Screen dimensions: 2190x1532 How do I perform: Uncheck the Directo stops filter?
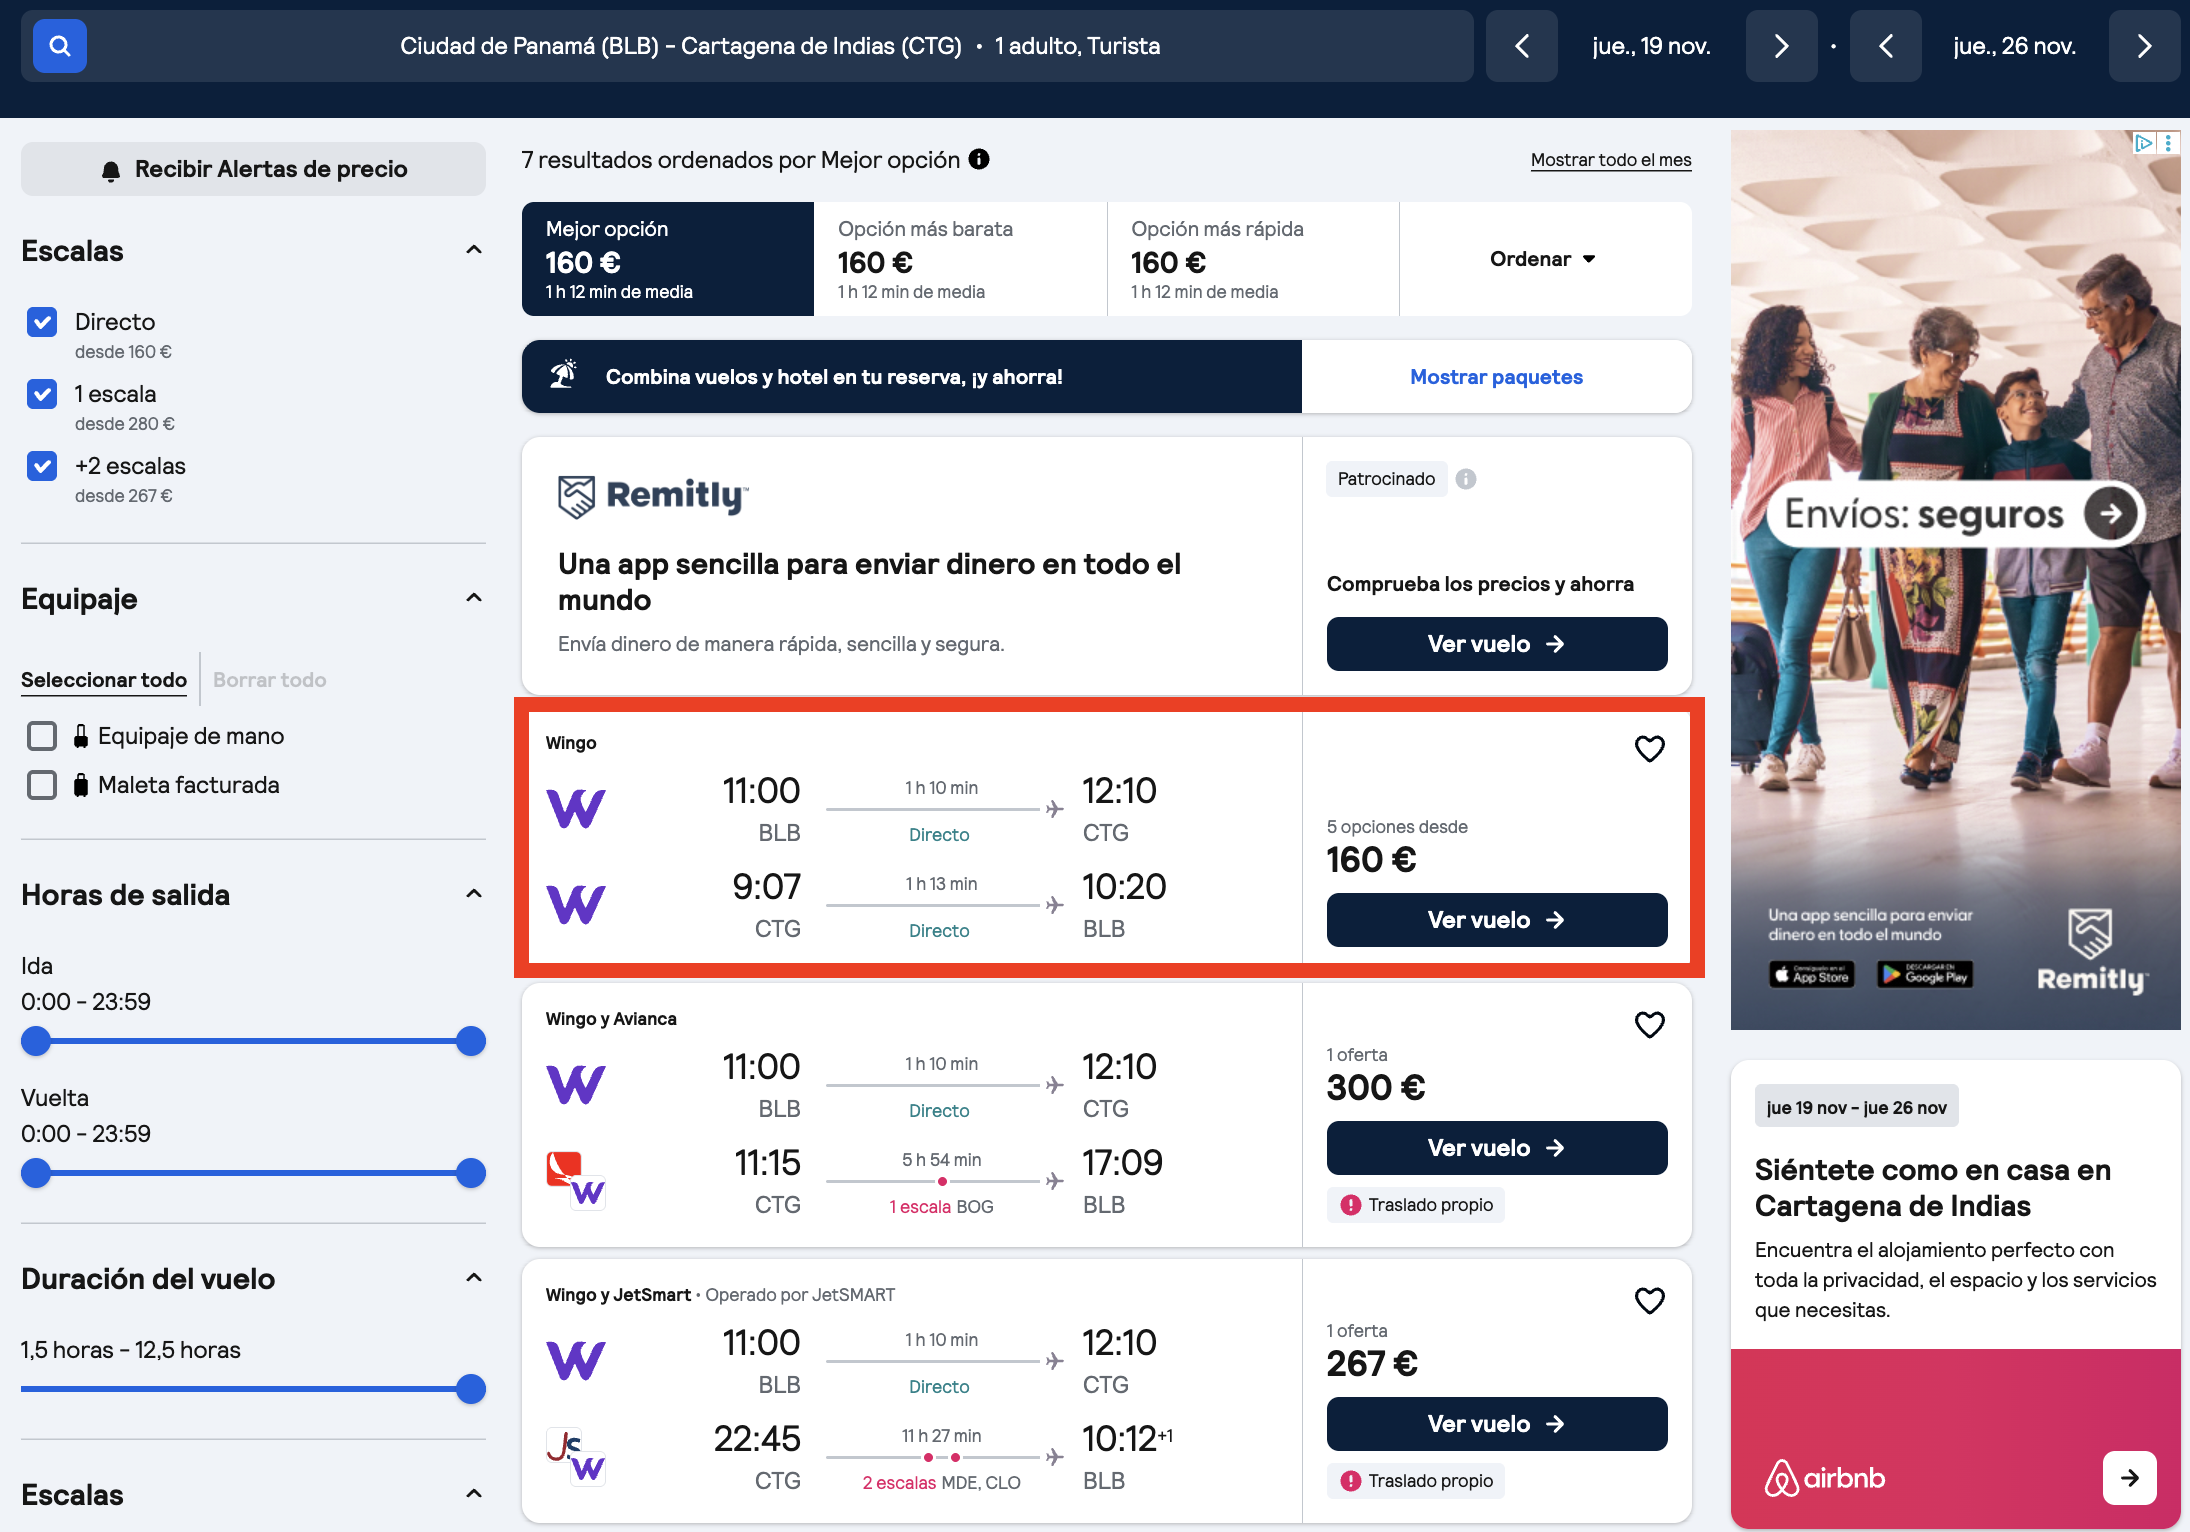42,322
